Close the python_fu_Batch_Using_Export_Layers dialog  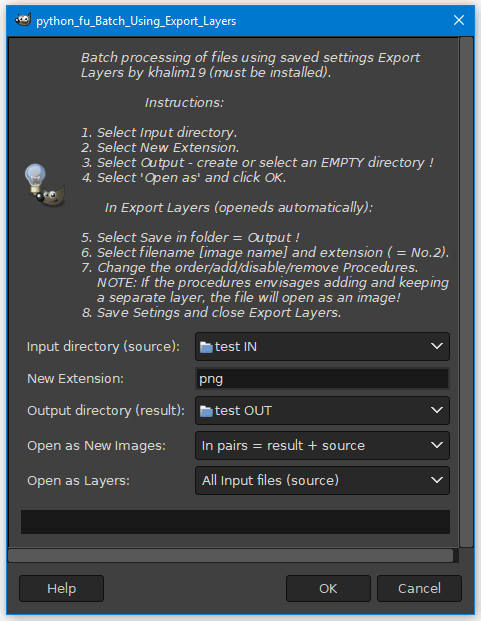point(459,20)
